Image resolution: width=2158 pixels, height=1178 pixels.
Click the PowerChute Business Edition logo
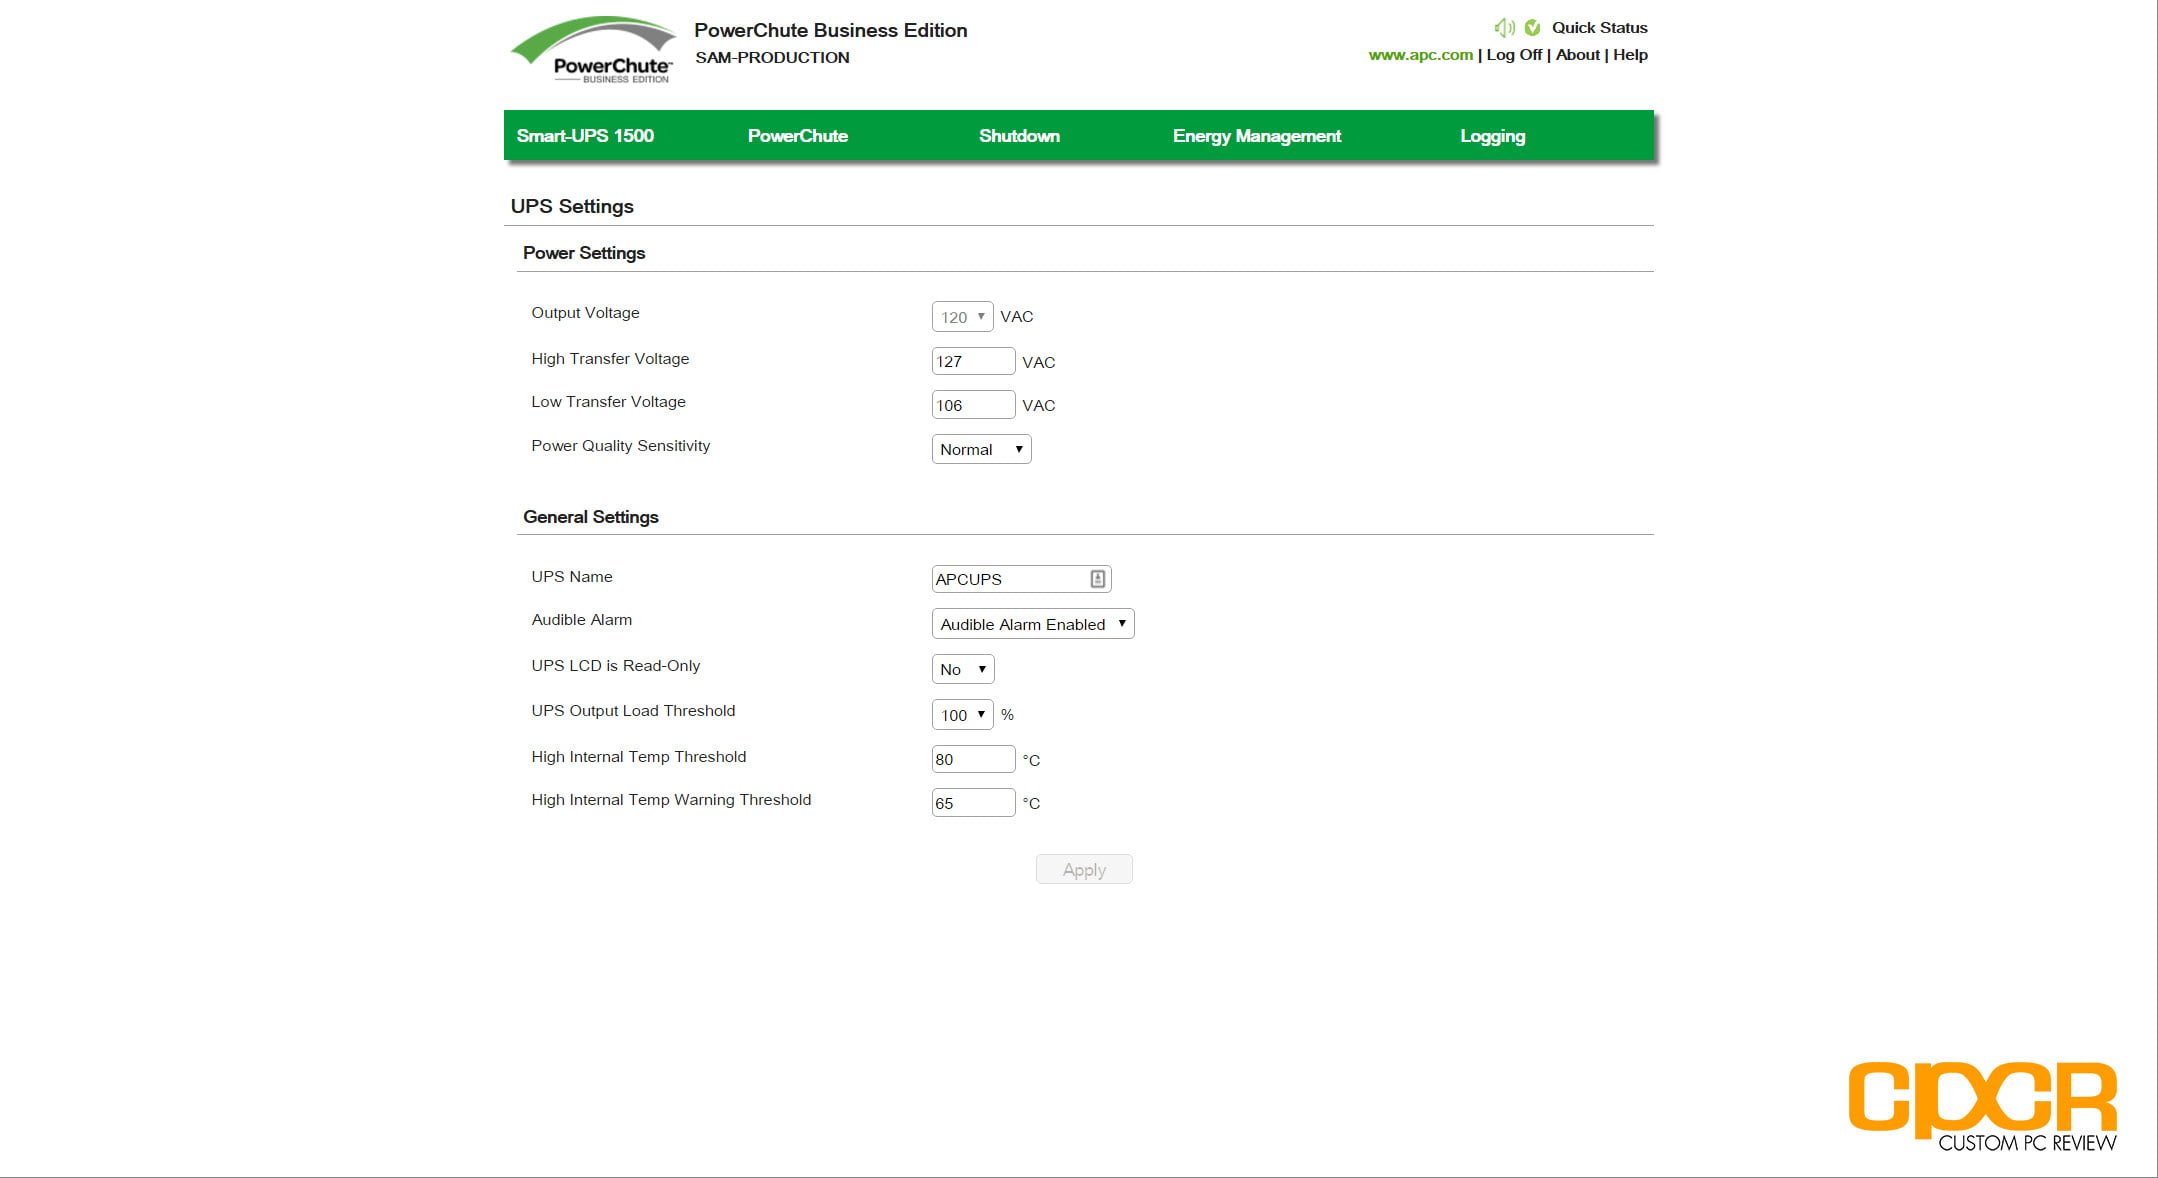(593, 50)
